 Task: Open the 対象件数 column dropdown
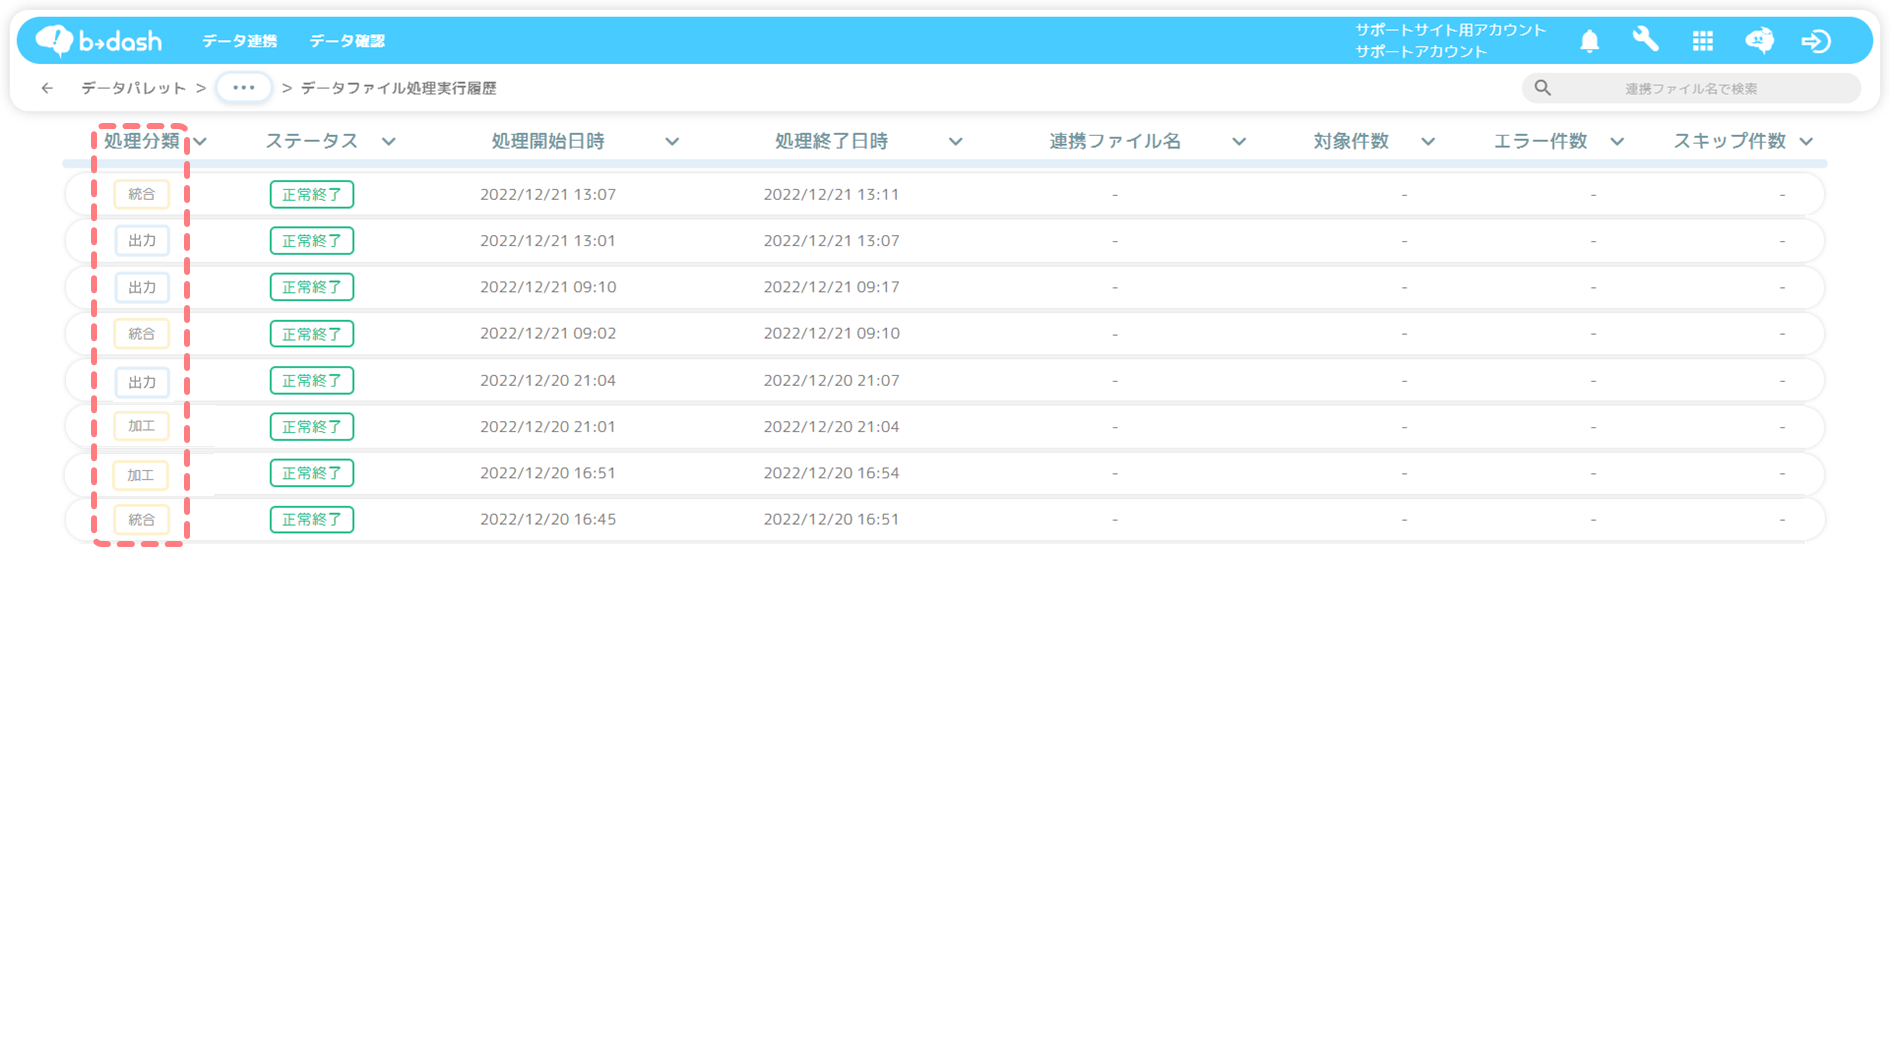(1428, 142)
